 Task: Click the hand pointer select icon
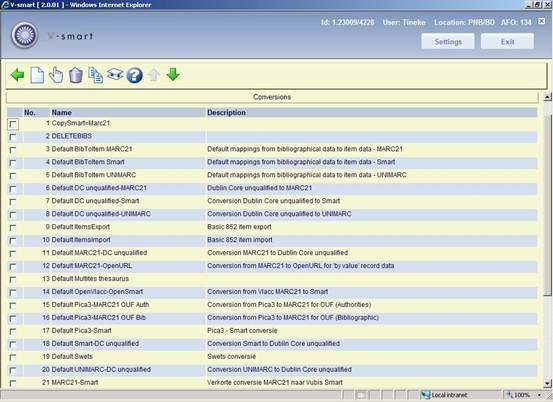coord(56,75)
